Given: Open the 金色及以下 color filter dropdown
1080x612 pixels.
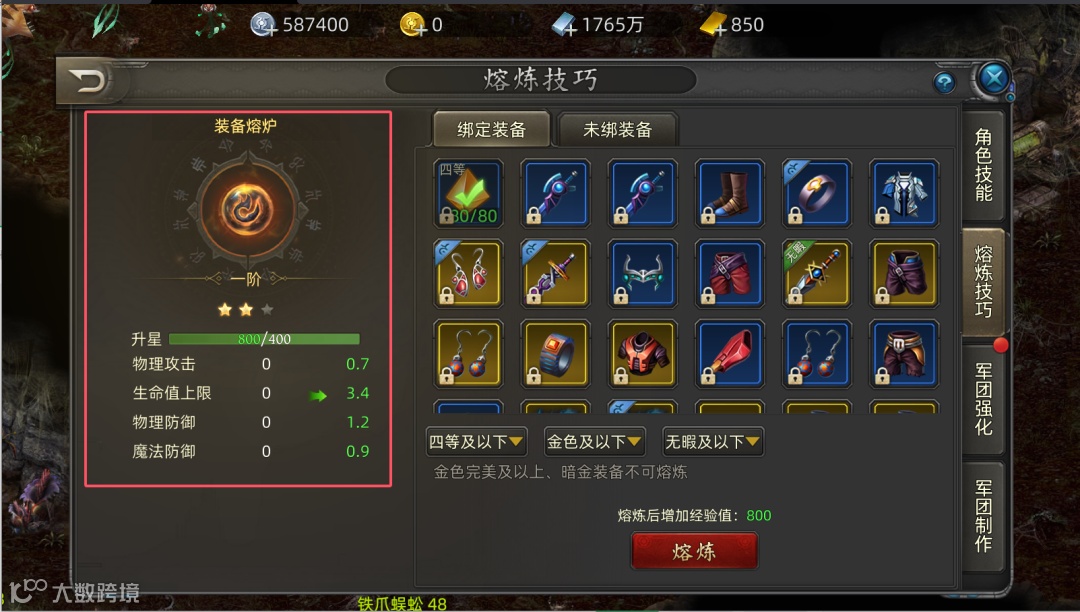Looking at the screenshot, I should point(594,442).
